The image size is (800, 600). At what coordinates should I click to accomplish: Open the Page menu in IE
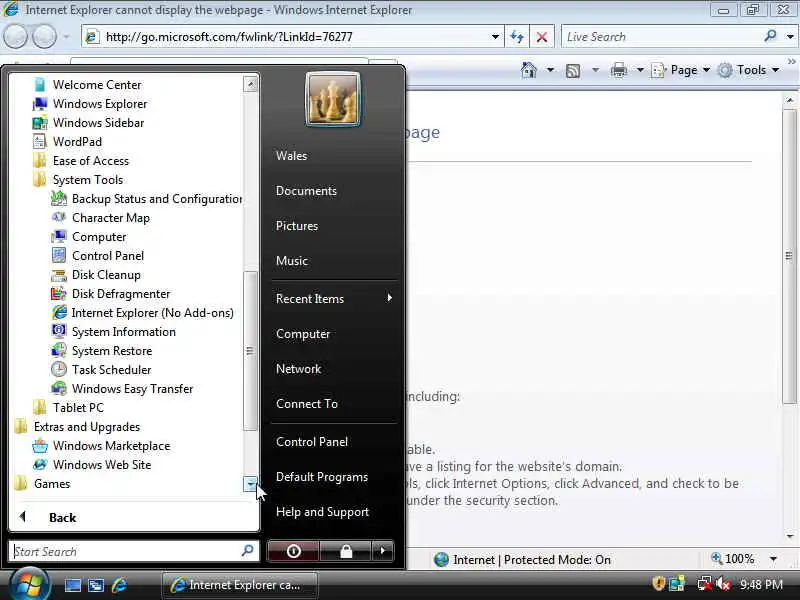click(681, 70)
